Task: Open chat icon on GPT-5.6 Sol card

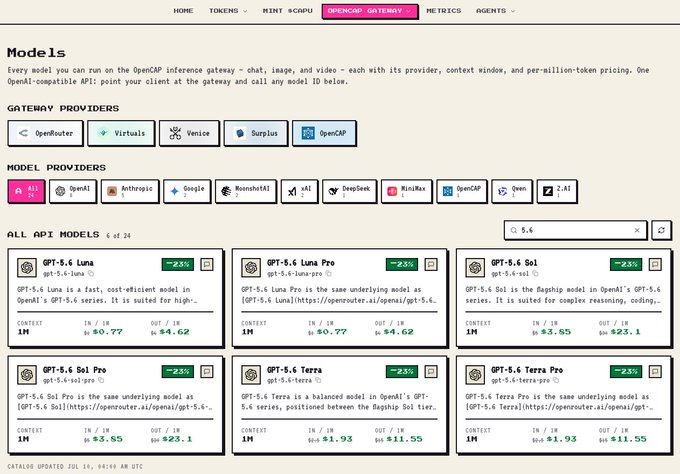Action: pyautogui.click(x=655, y=264)
